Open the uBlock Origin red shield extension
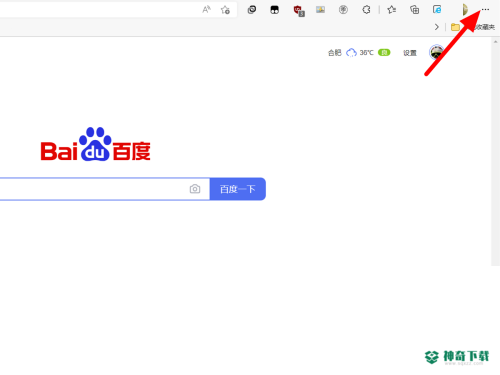500x375 pixels. point(299,10)
